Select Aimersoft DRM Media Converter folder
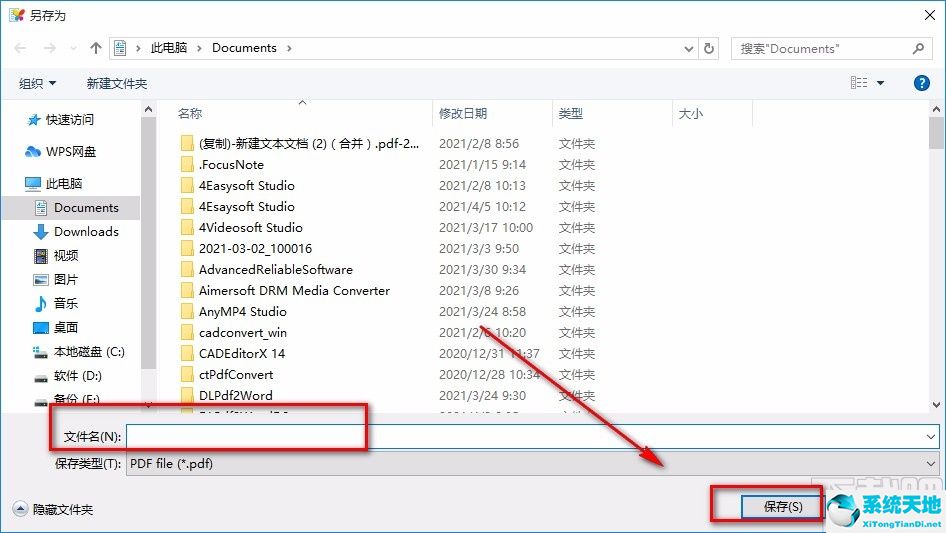 pos(294,291)
